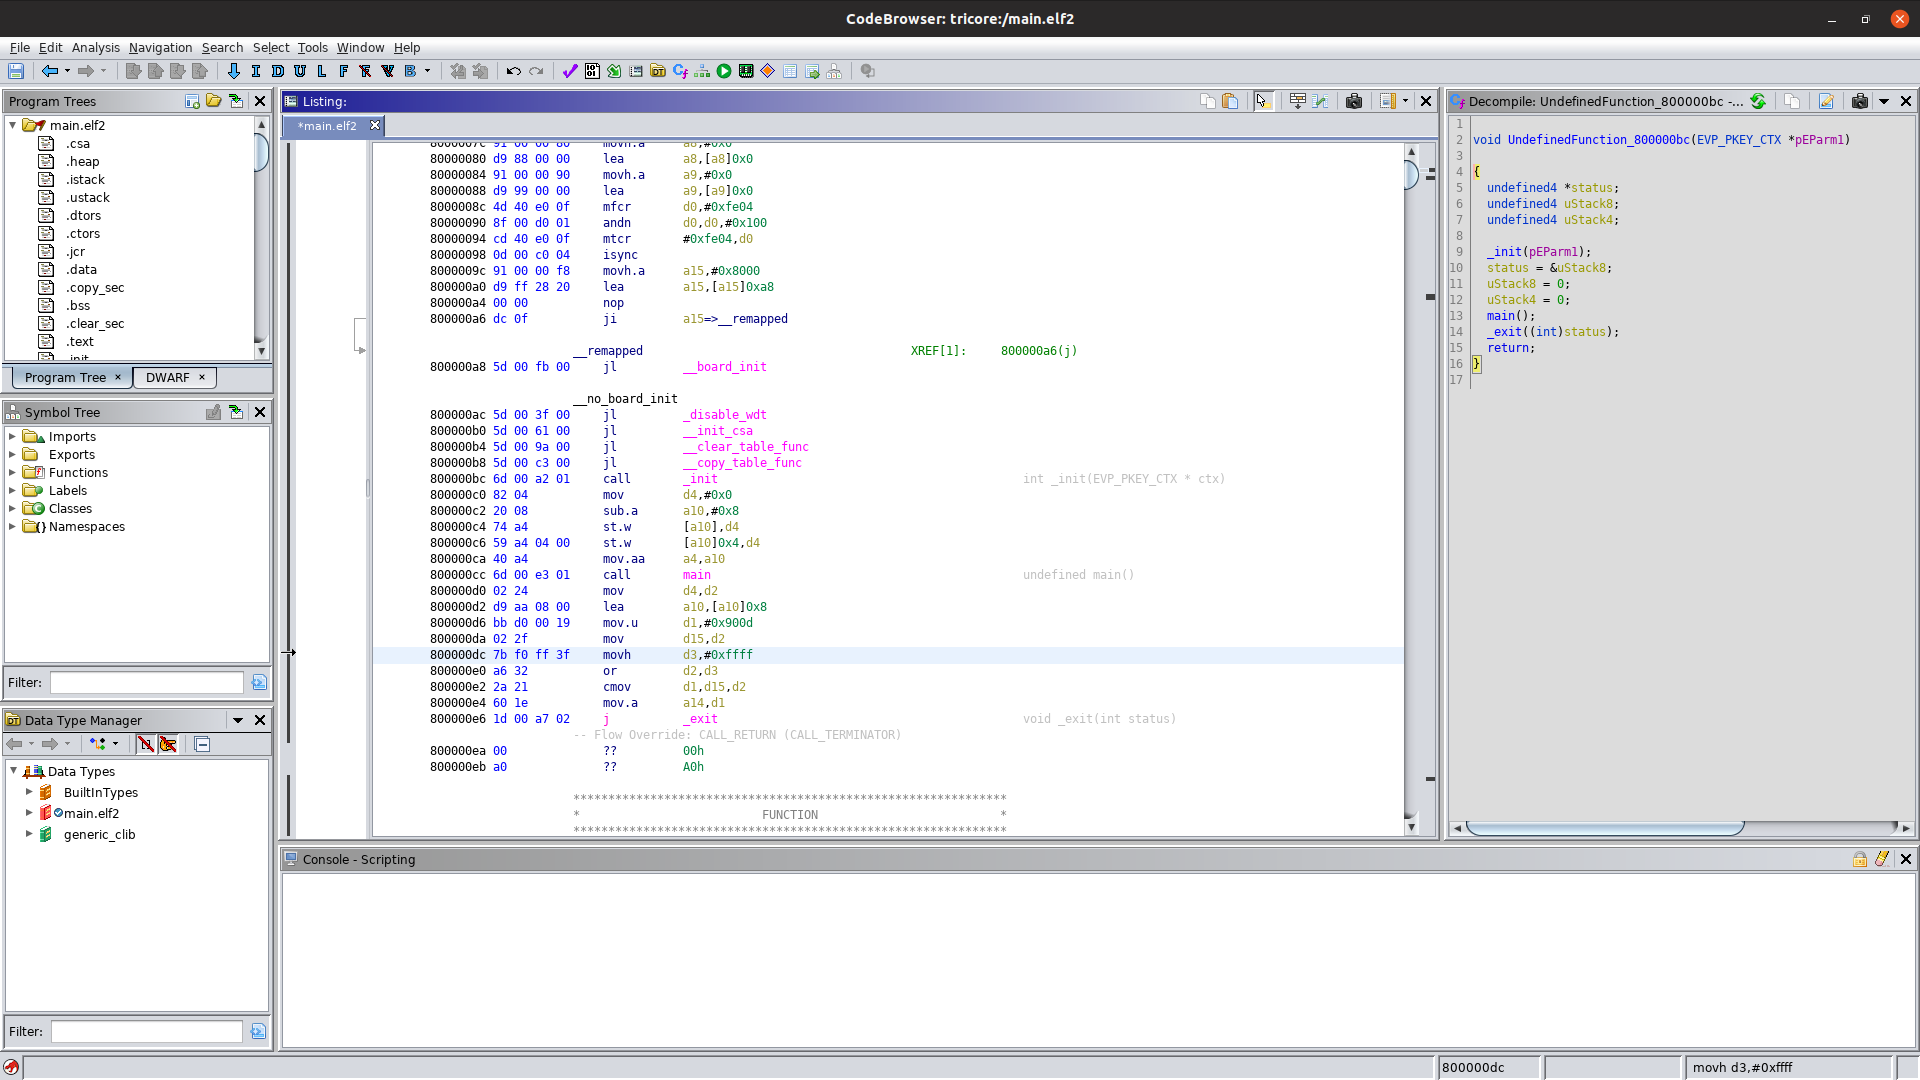Open the File menu
The height and width of the screenshot is (1080, 1920).
(19, 47)
